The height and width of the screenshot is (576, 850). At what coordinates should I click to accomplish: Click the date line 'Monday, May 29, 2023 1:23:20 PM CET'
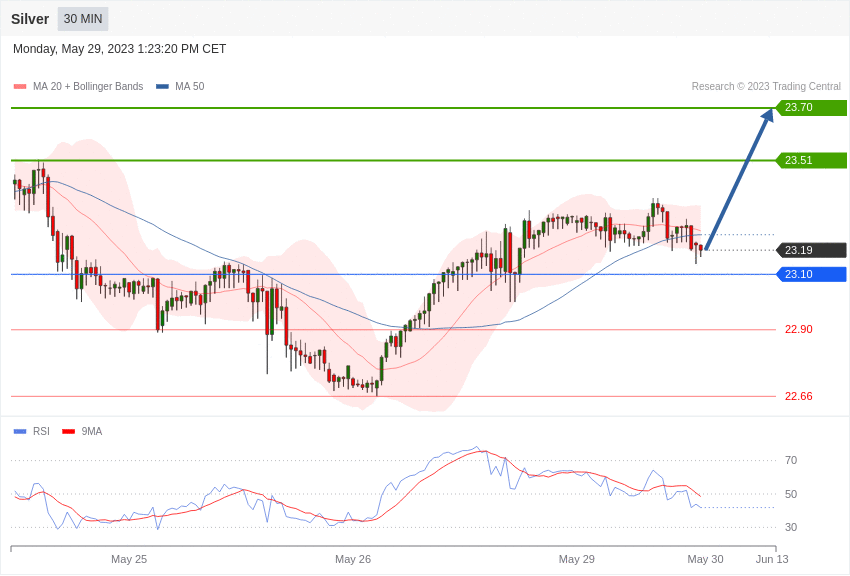coord(119,49)
